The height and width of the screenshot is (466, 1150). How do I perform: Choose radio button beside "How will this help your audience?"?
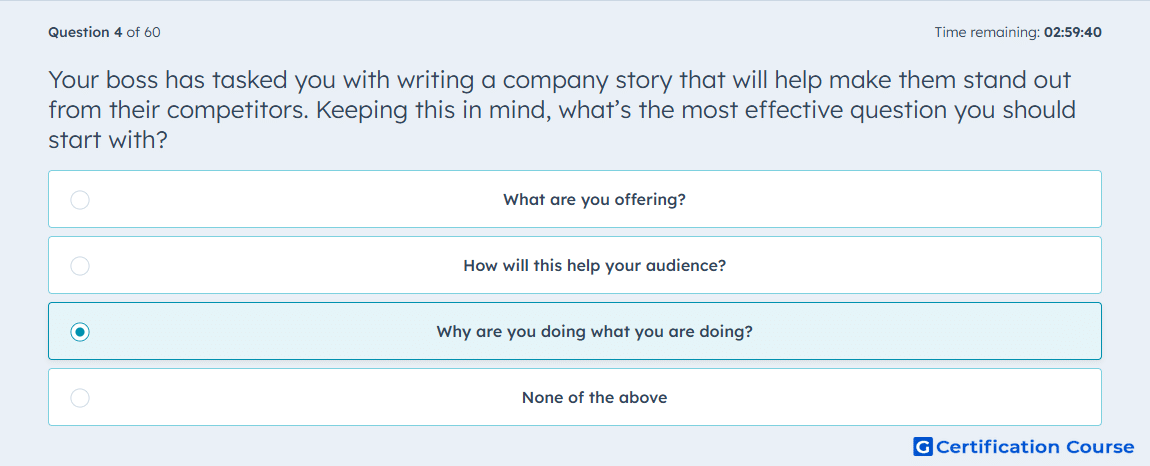[x=80, y=266]
